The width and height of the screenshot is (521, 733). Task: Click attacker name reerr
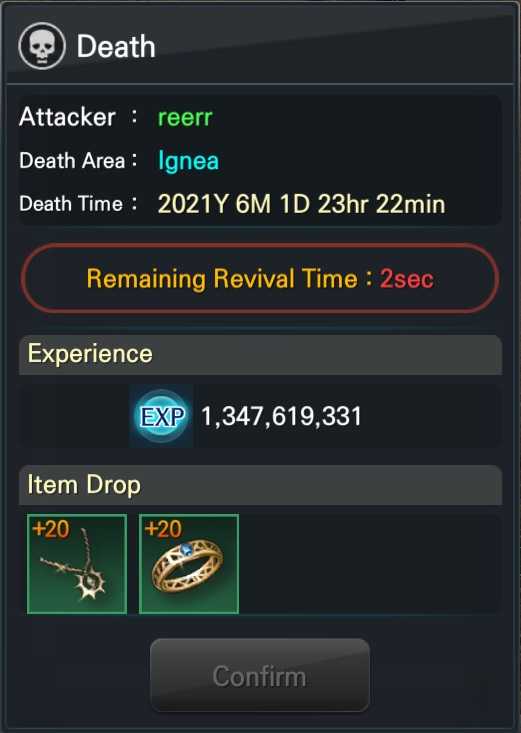pyautogui.click(x=185, y=117)
